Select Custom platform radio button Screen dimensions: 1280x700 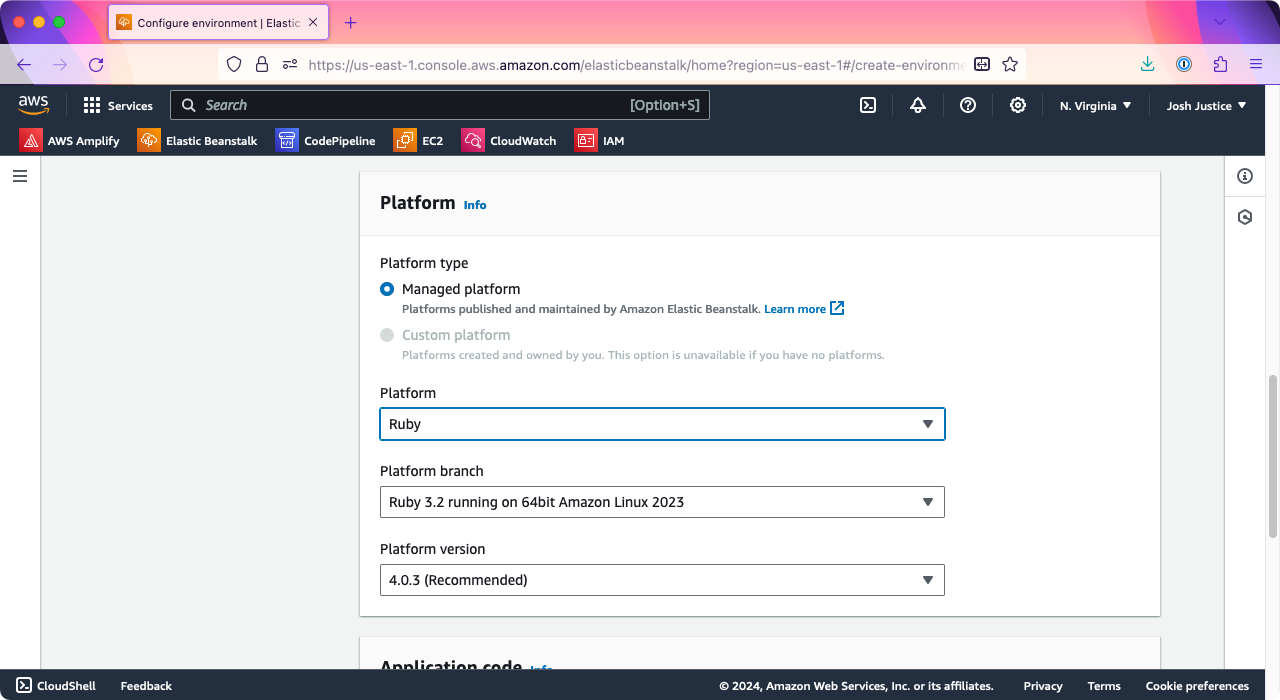coord(387,335)
